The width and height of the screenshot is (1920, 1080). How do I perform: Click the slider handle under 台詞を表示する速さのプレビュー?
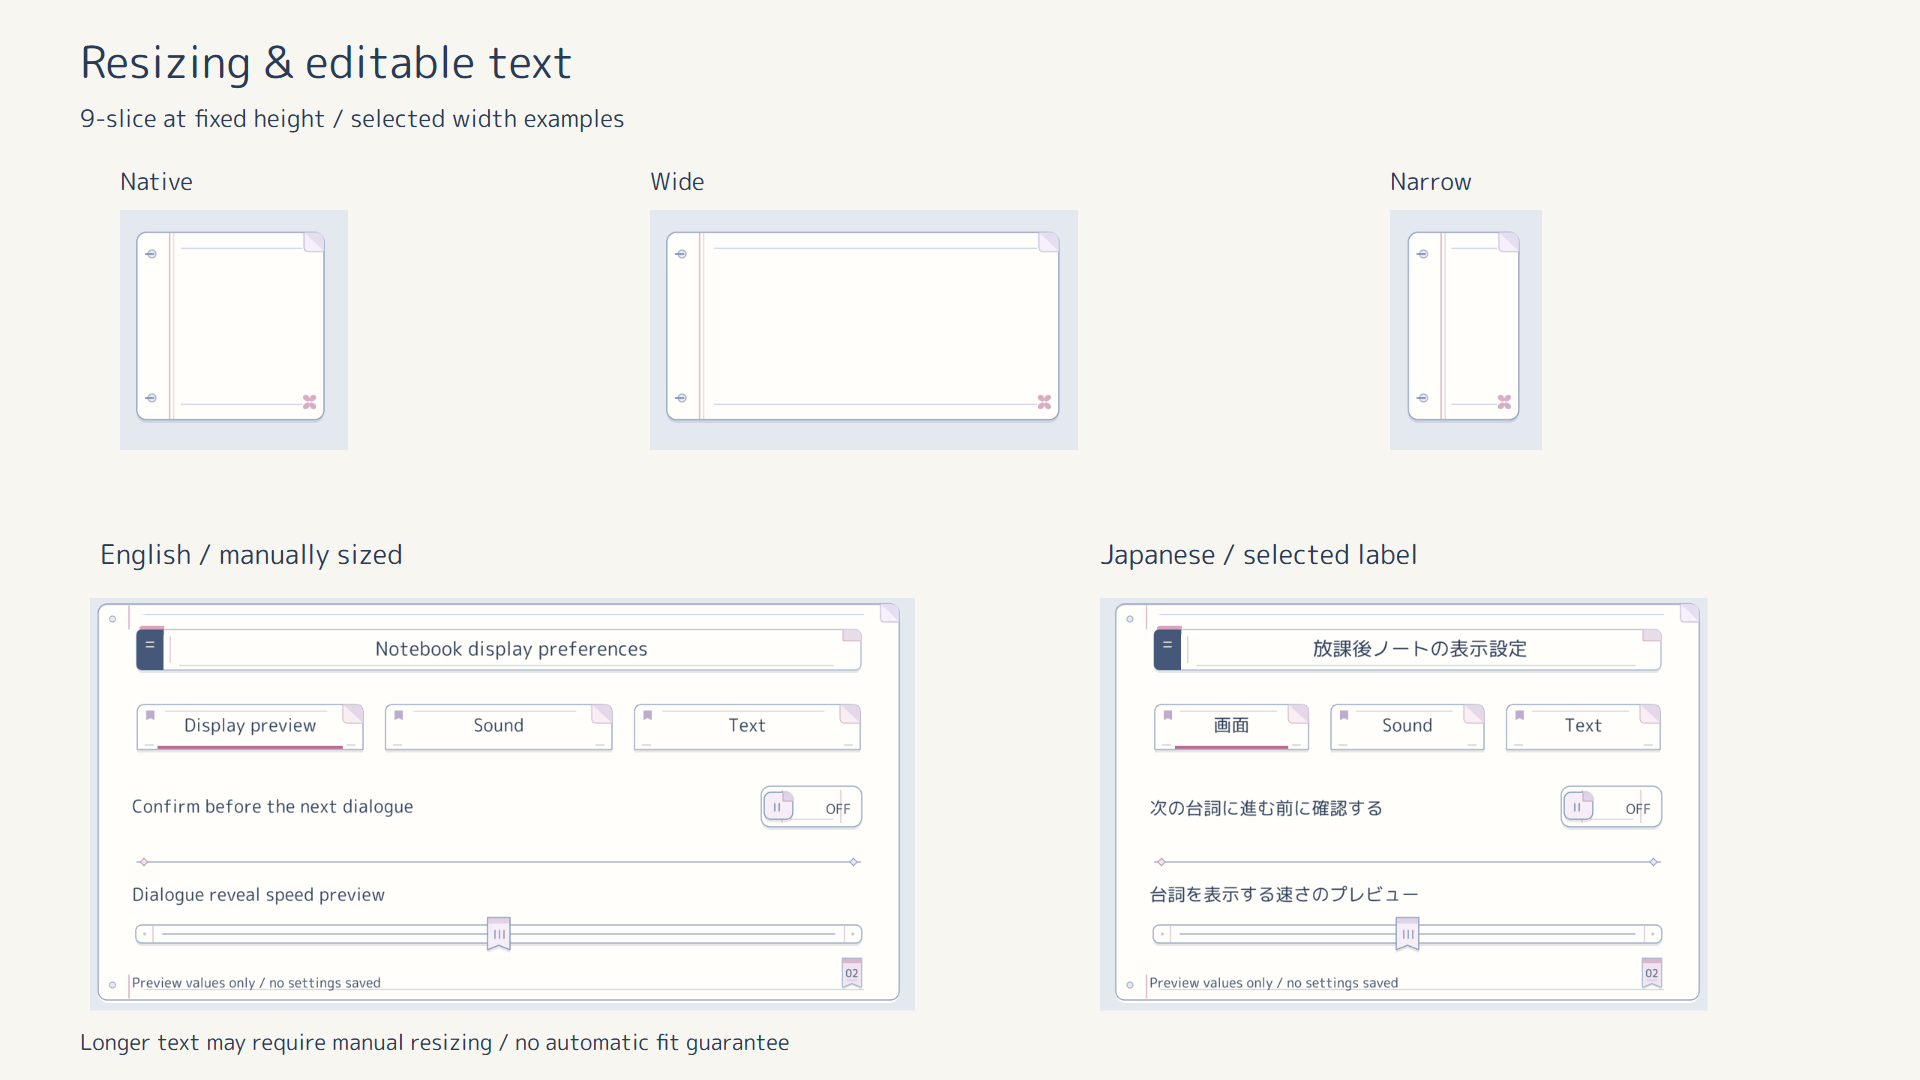point(1408,934)
